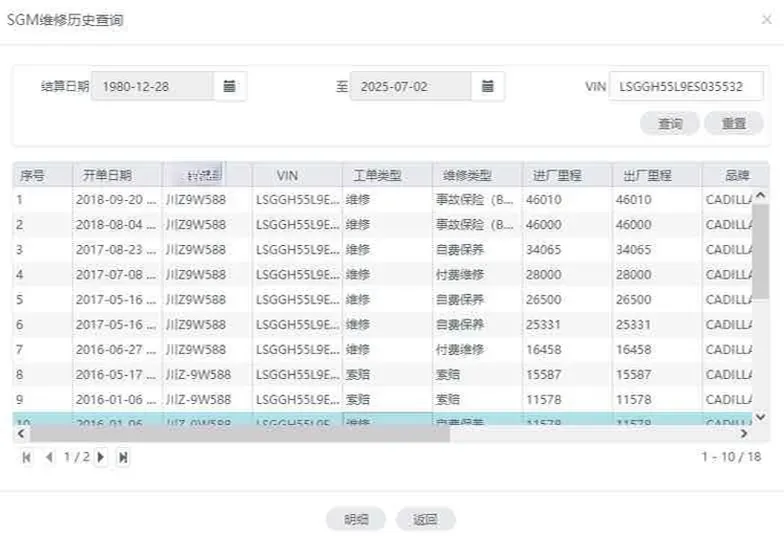Click the end date field 2025-07-02
The width and height of the screenshot is (784, 536).
click(x=410, y=86)
